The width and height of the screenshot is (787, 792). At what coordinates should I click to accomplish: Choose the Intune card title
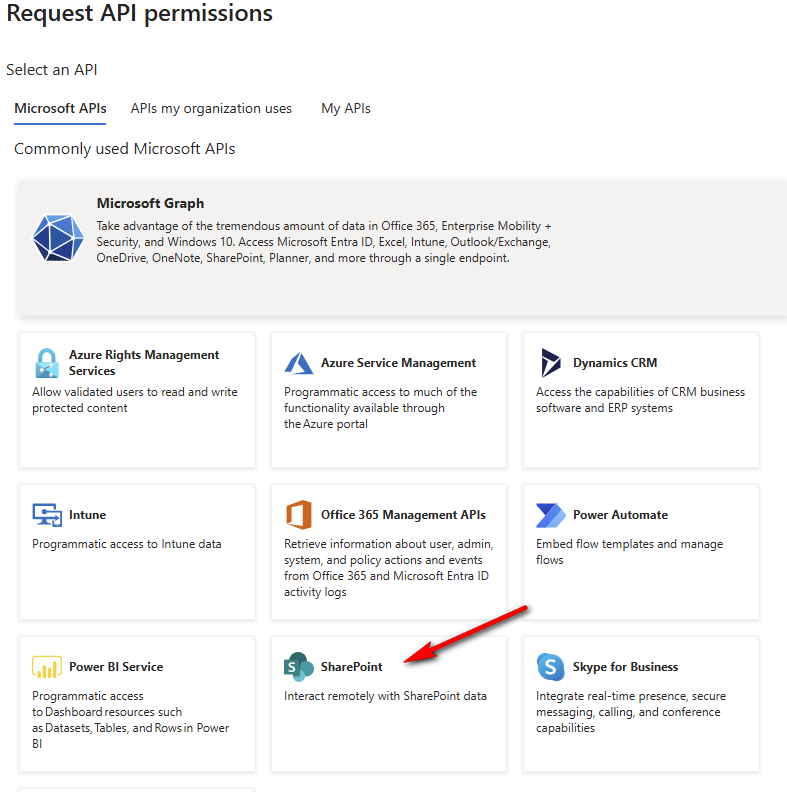pyautogui.click(x=87, y=515)
